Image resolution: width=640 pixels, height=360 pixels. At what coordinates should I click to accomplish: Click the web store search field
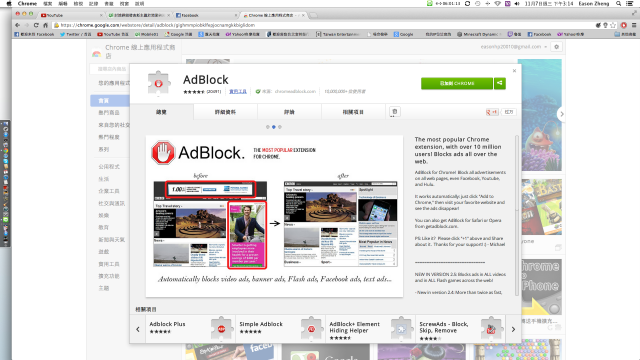click(110, 69)
